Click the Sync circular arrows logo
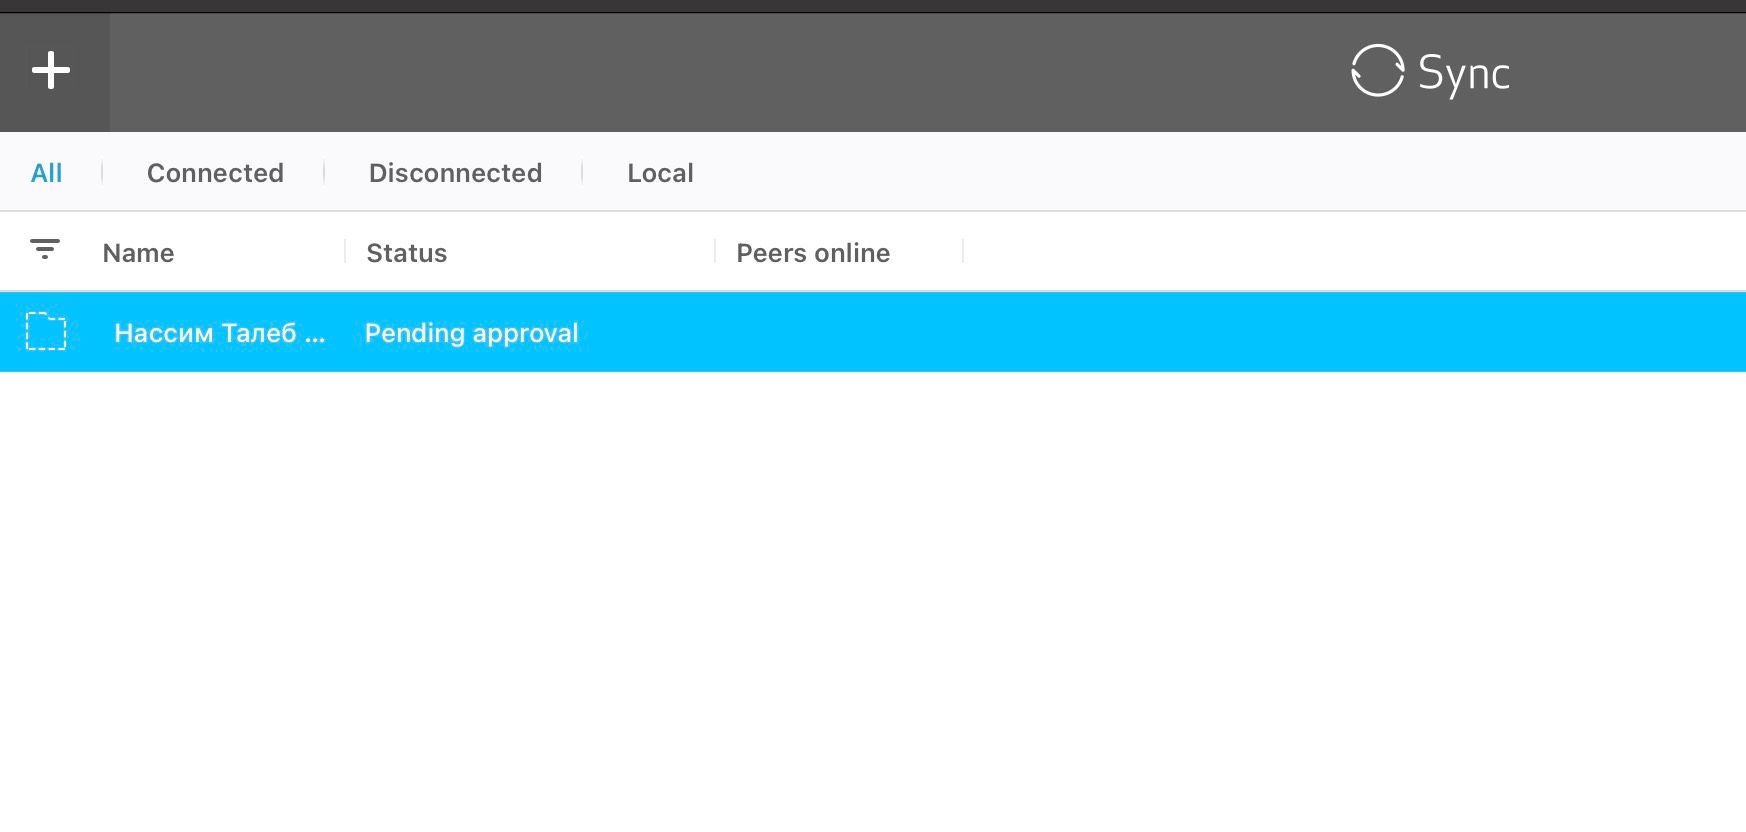 pos(1377,71)
